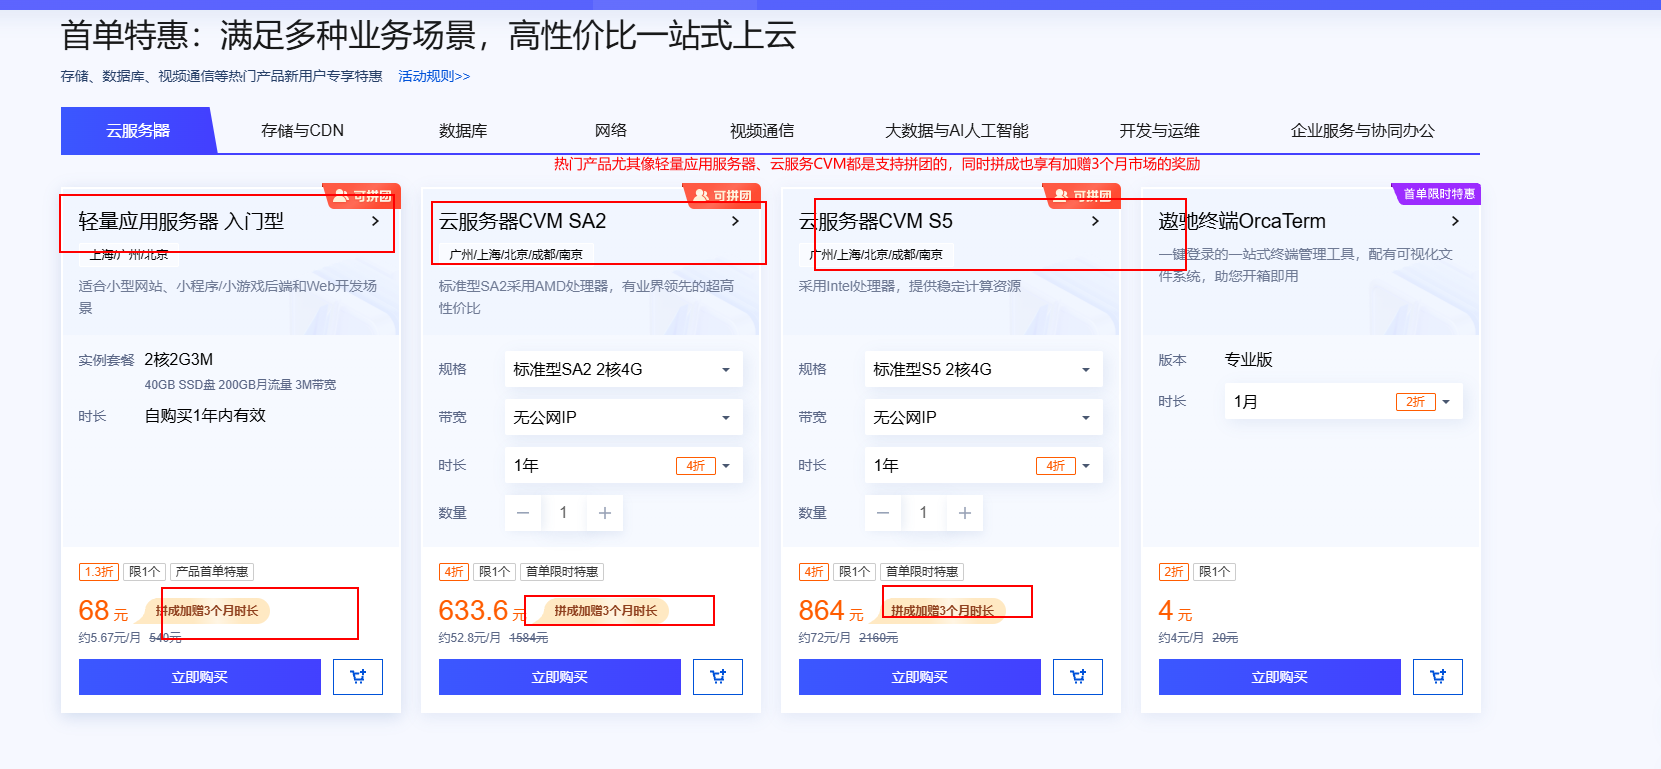The width and height of the screenshot is (1661, 769).
Task: Increase quantity for CVM SA2
Action: [x=605, y=513]
